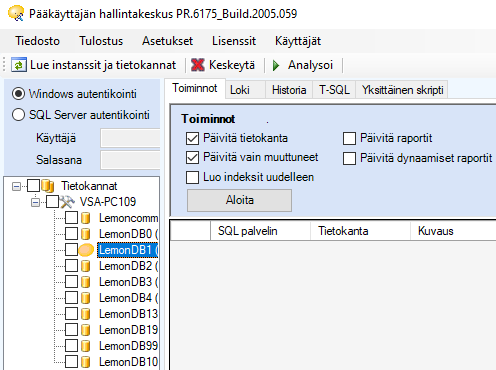
Task: Click the LemonDB99 database cylinder icon
Action: click(x=86, y=346)
